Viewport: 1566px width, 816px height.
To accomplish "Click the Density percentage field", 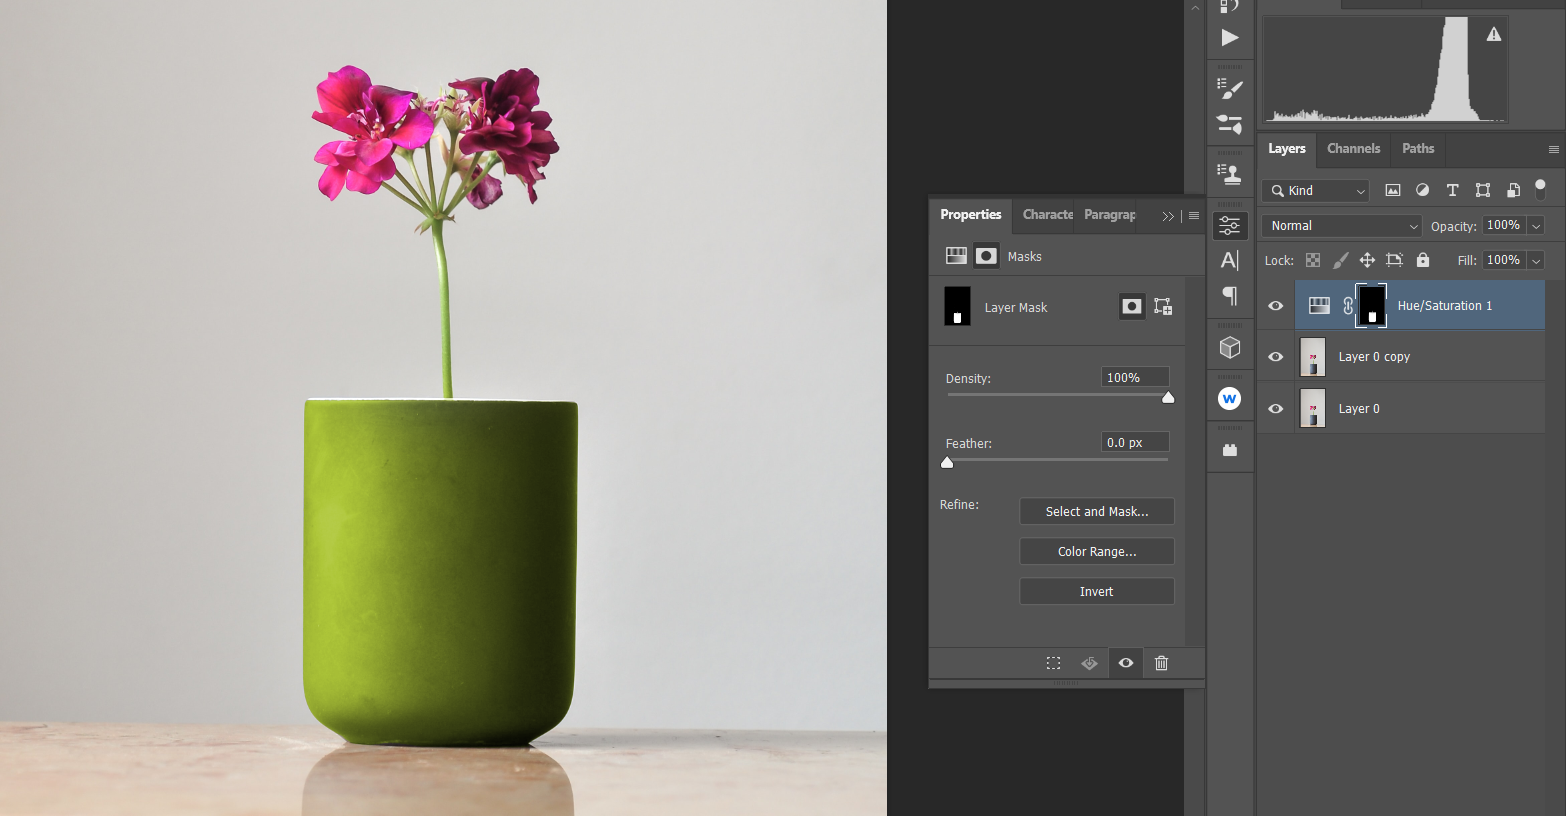I will point(1135,378).
